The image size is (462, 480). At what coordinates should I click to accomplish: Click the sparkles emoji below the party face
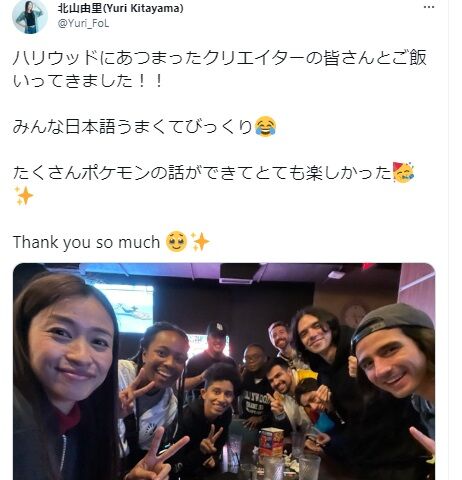pyautogui.click(x=24, y=196)
